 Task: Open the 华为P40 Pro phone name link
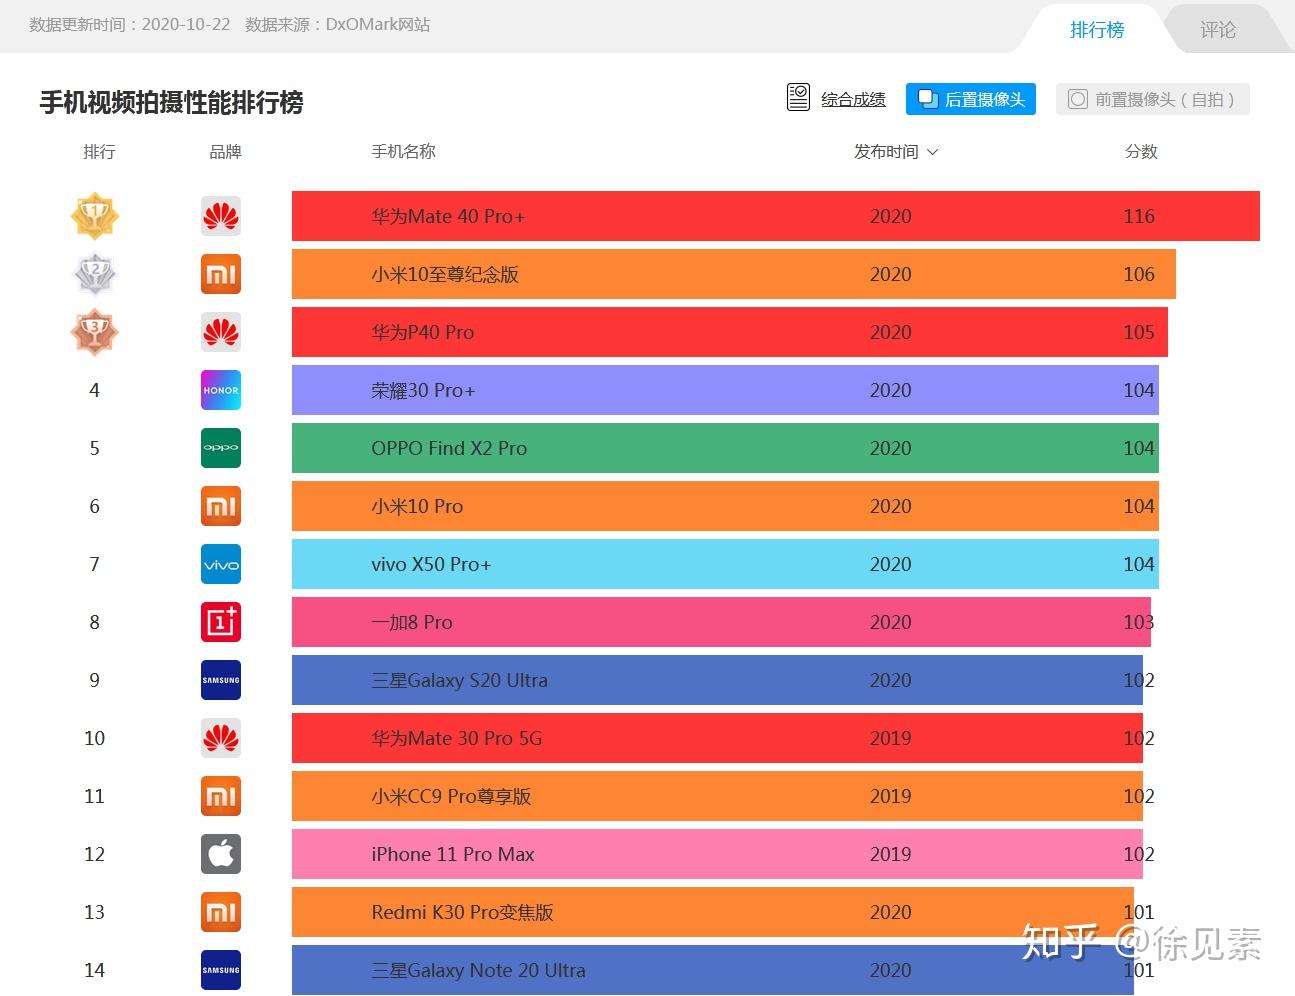point(422,332)
